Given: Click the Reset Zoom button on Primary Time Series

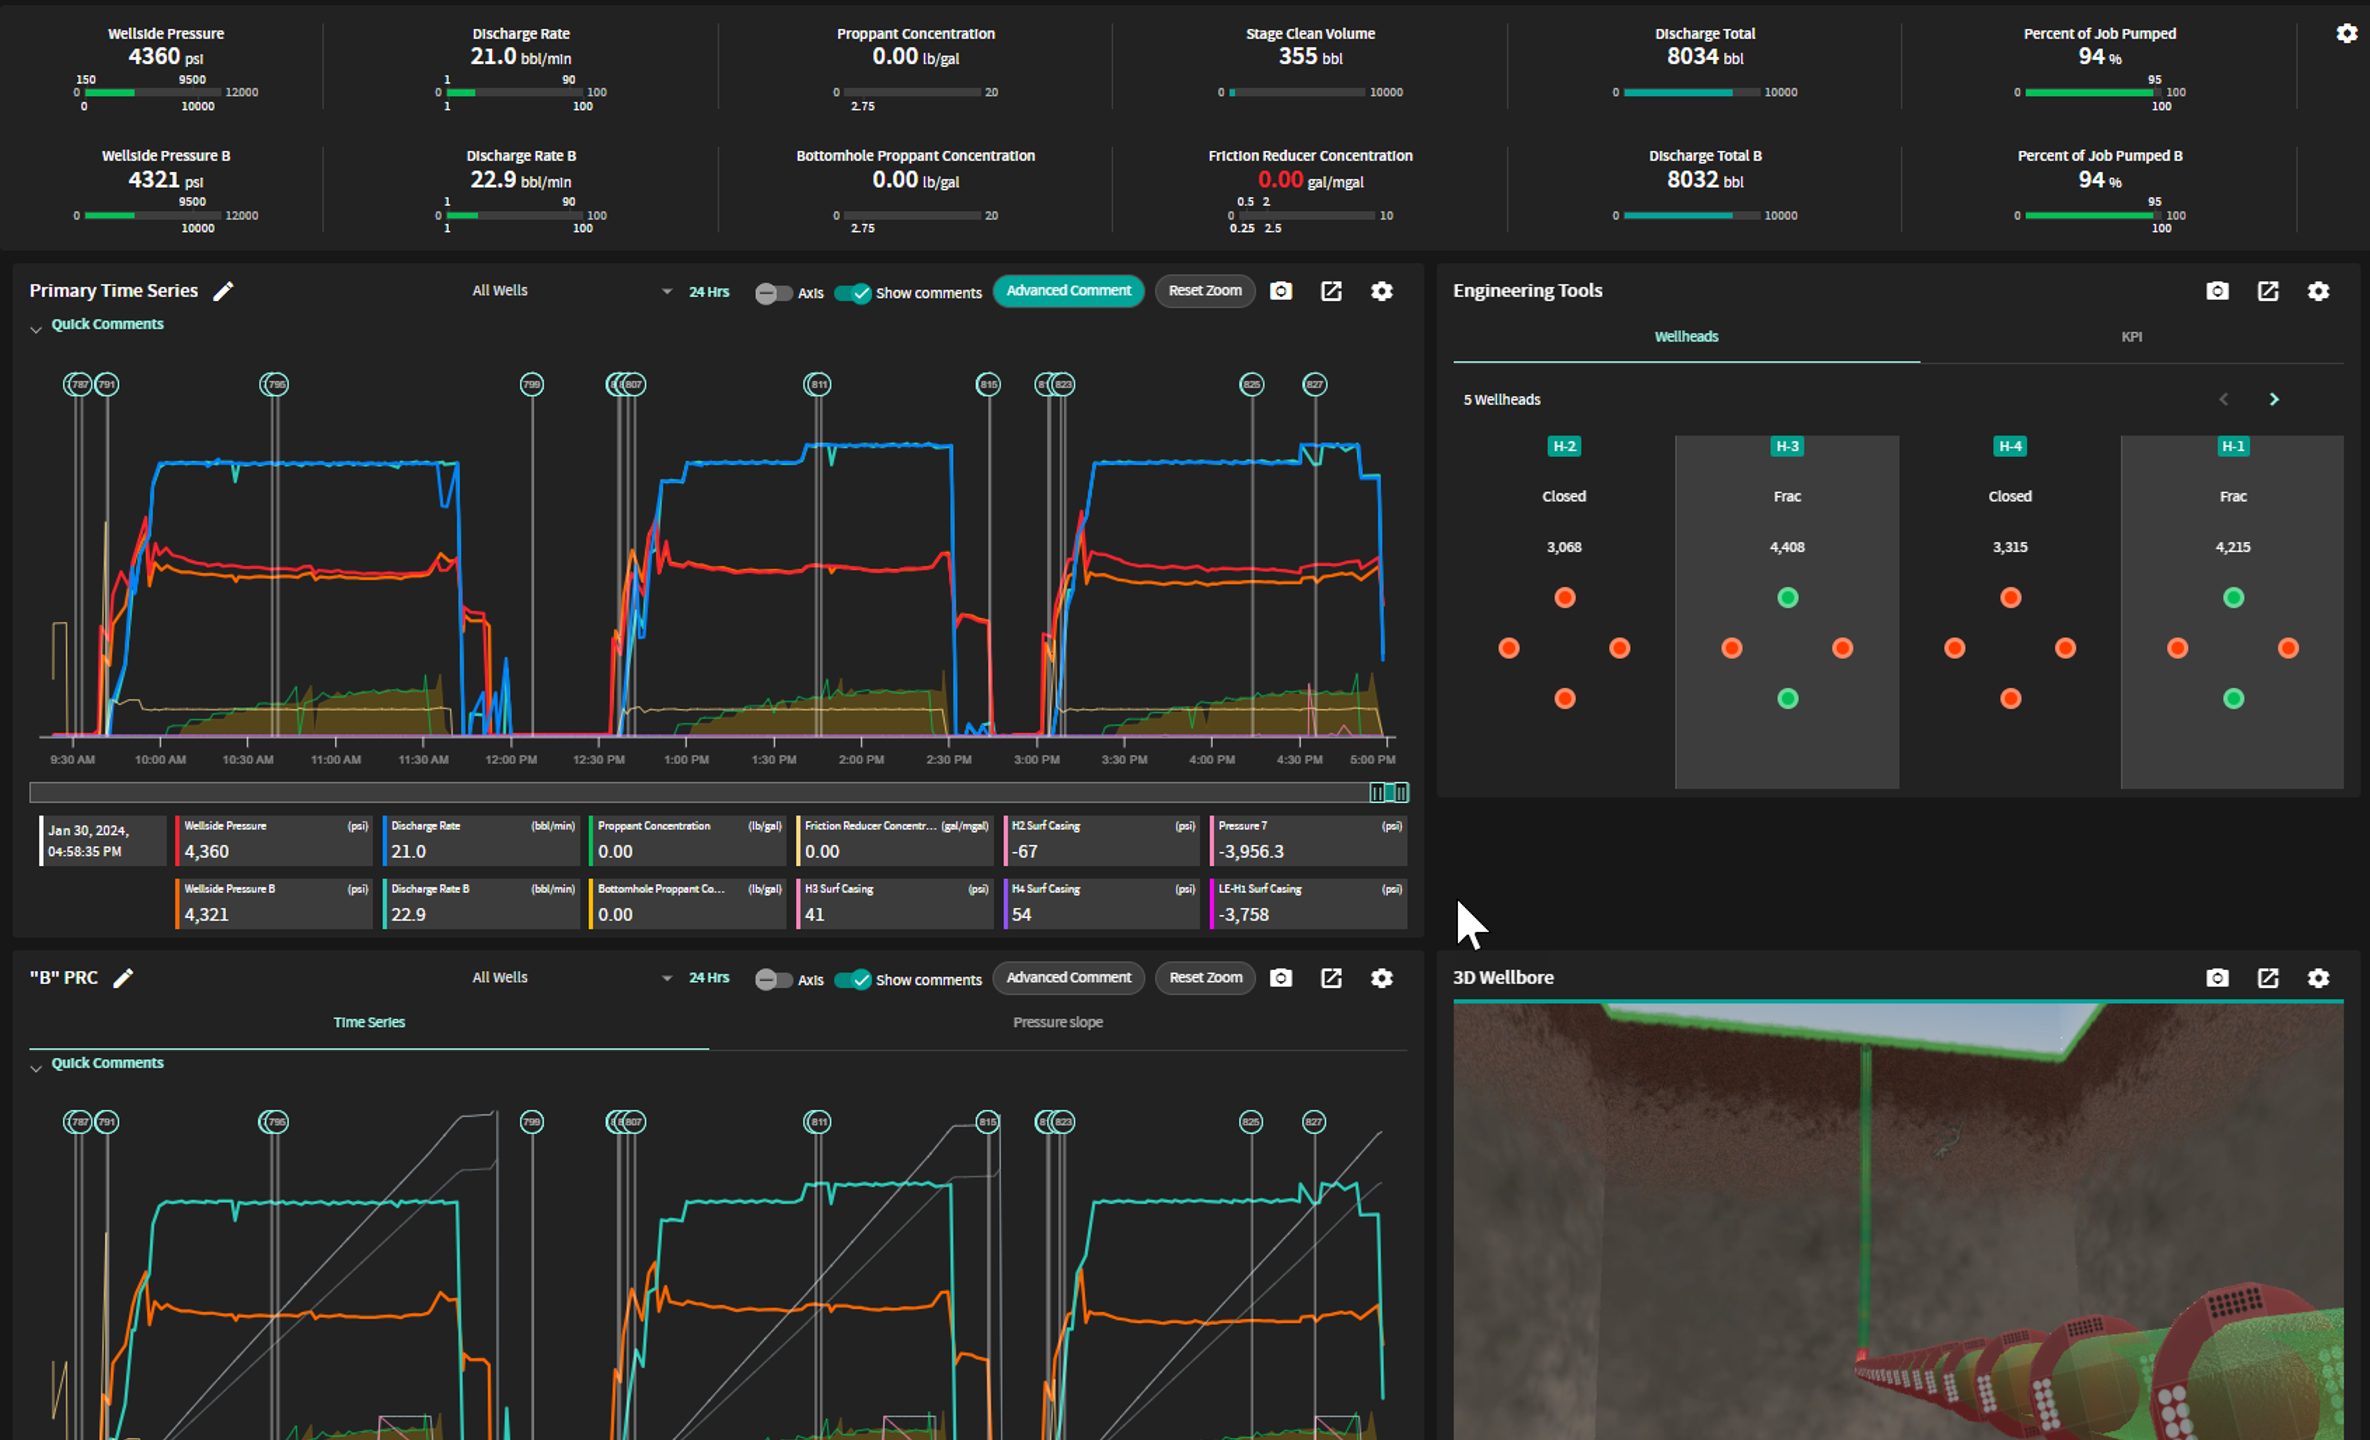Looking at the screenshot, I should [x=1204, y=290].
